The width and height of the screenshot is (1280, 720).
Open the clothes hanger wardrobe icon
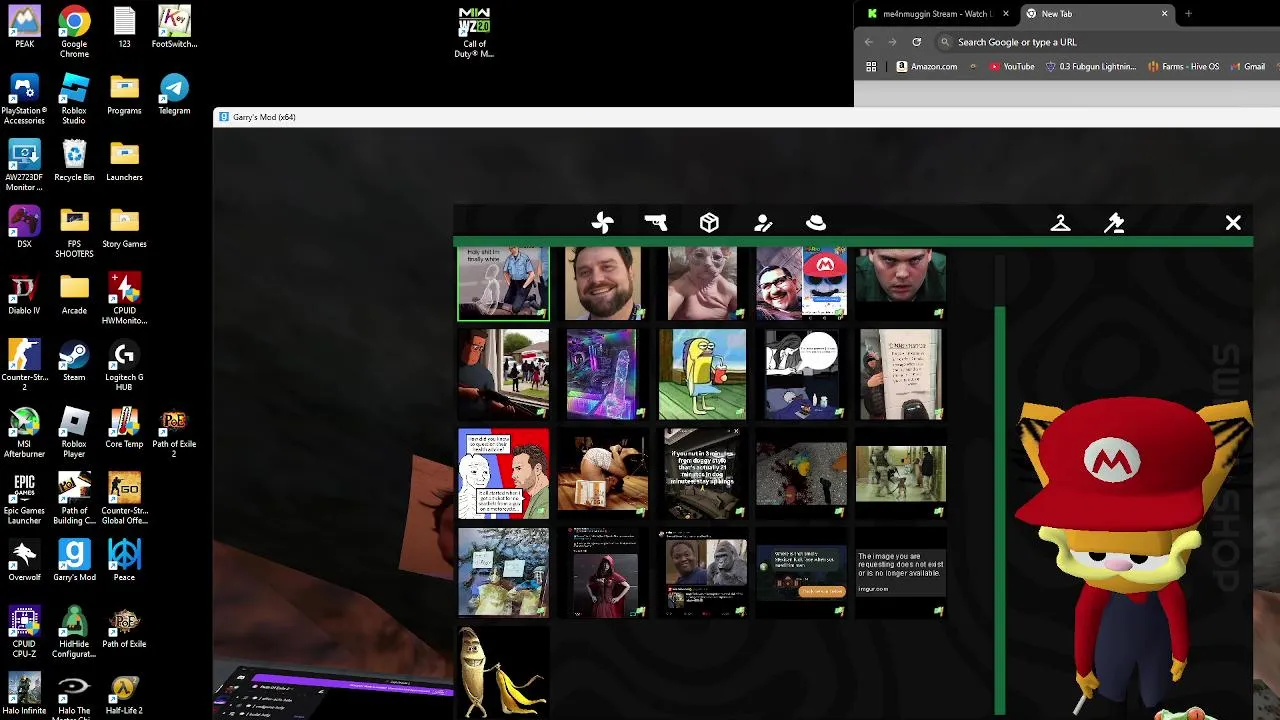(x=1061, y=223)
